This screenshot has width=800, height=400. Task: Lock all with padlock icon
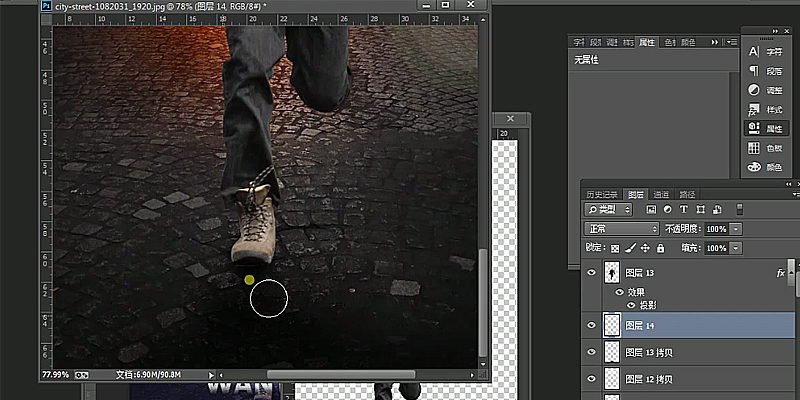click(x=661, y=248)
